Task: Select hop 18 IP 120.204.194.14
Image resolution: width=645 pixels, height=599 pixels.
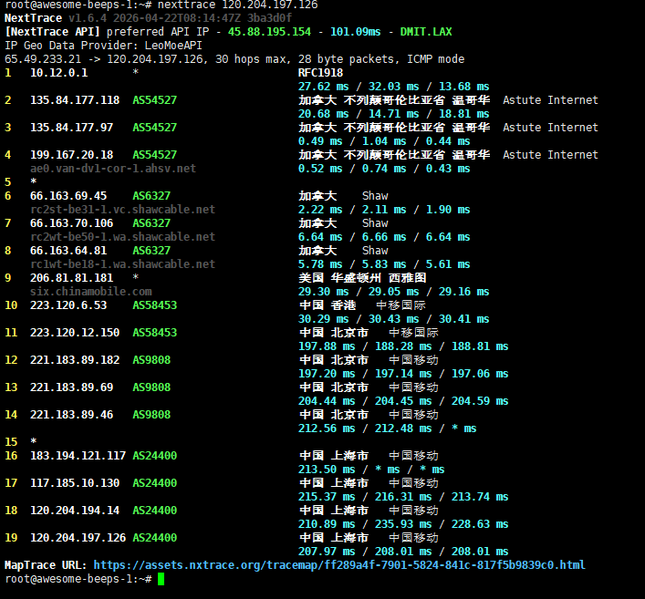Action: coord(75,511)
